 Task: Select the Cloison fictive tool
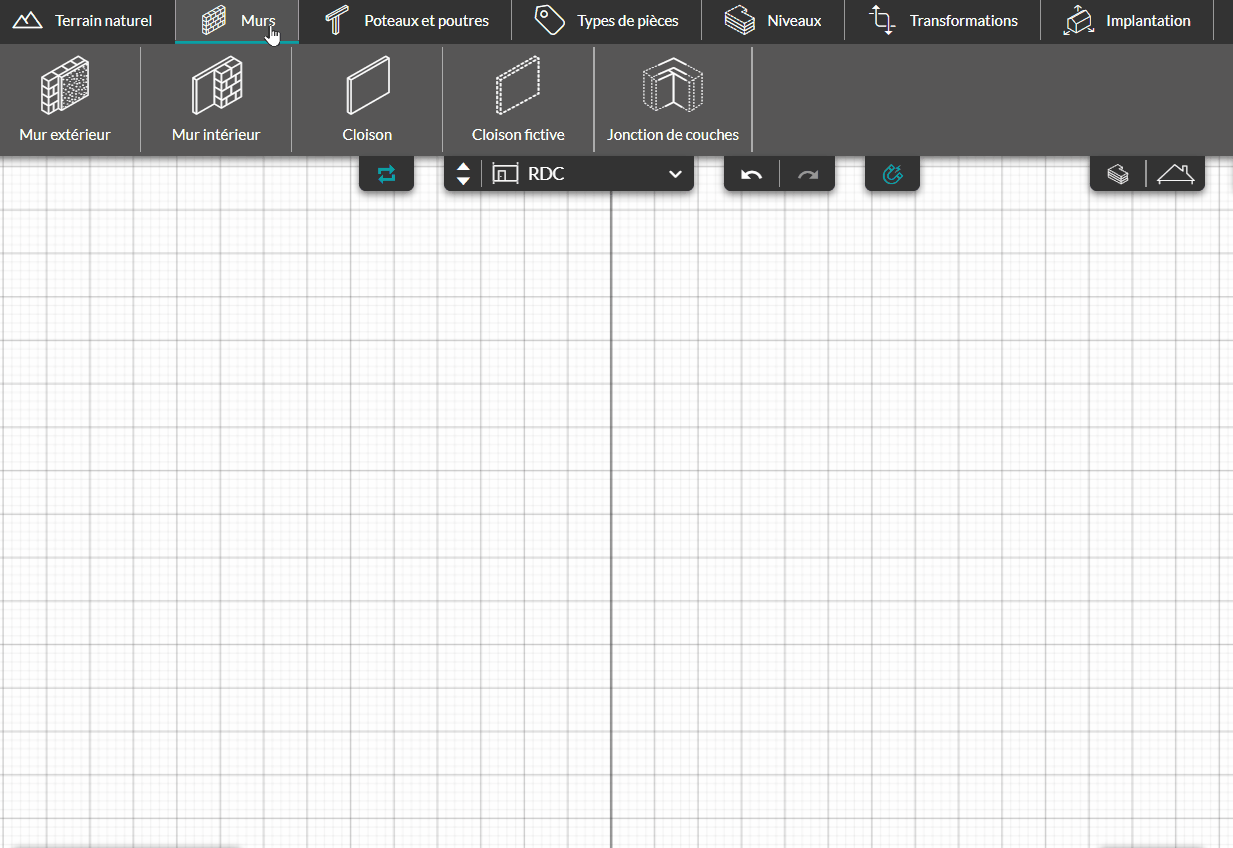518,99
